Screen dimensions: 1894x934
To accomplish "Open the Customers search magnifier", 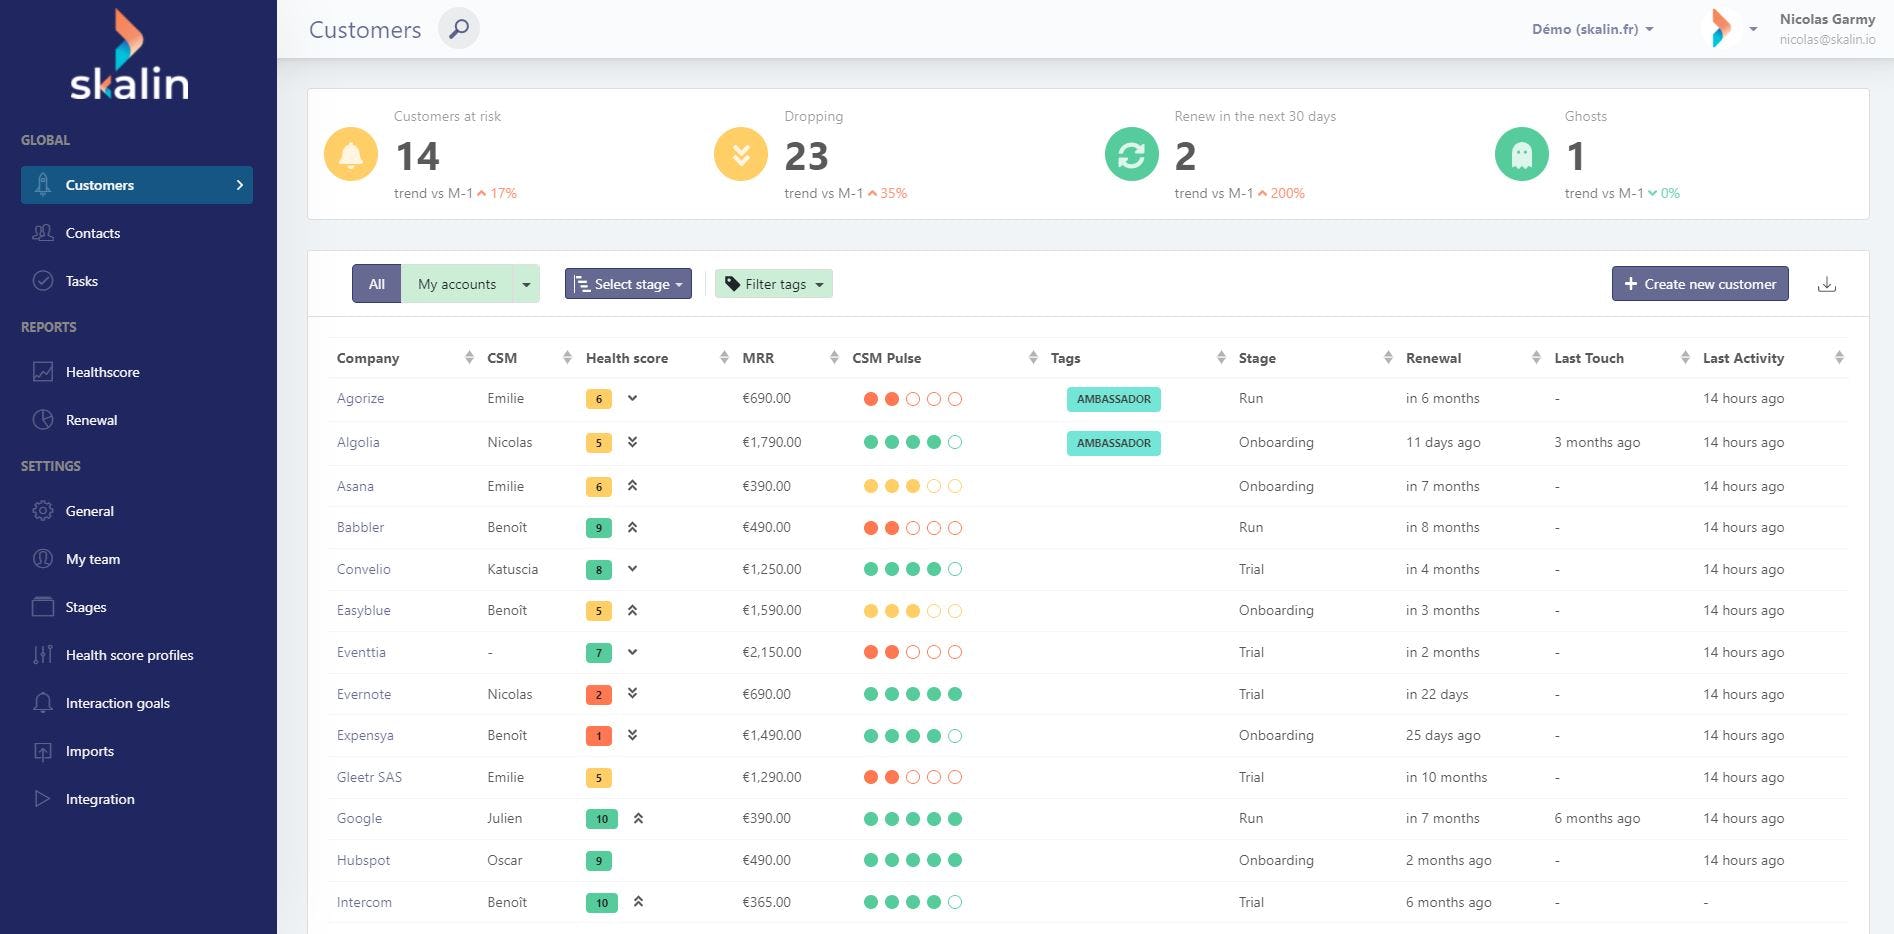I will coord(458,29).
